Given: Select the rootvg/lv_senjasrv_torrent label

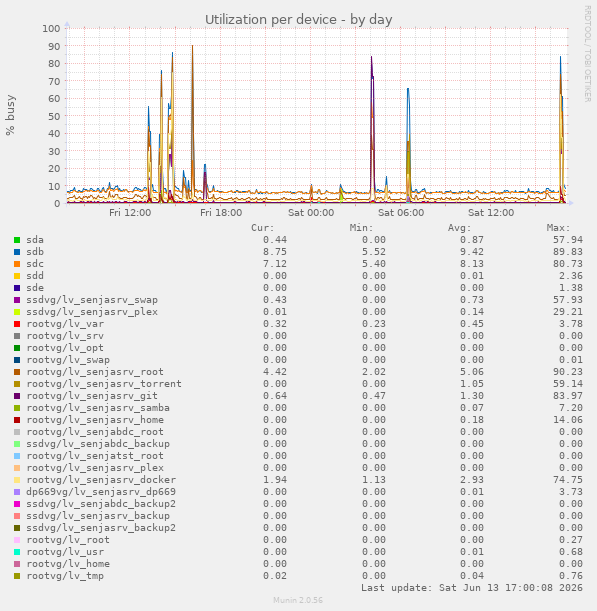Looking at the screenshot, I should click(104, 384).
